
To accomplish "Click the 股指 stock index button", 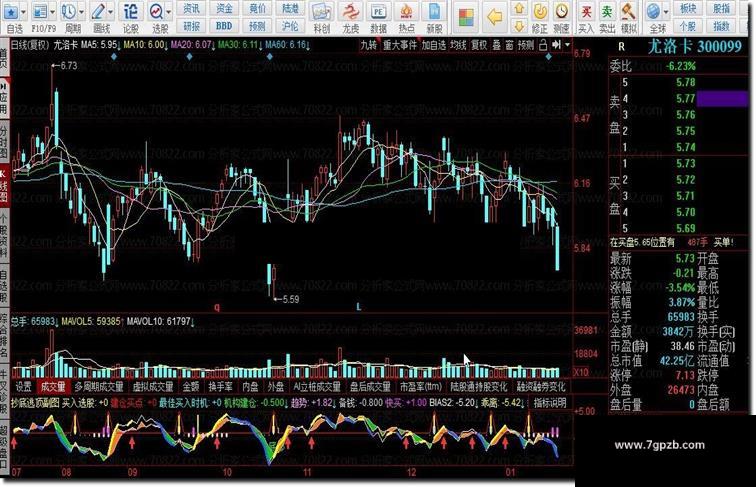I will tap(721, 9).
